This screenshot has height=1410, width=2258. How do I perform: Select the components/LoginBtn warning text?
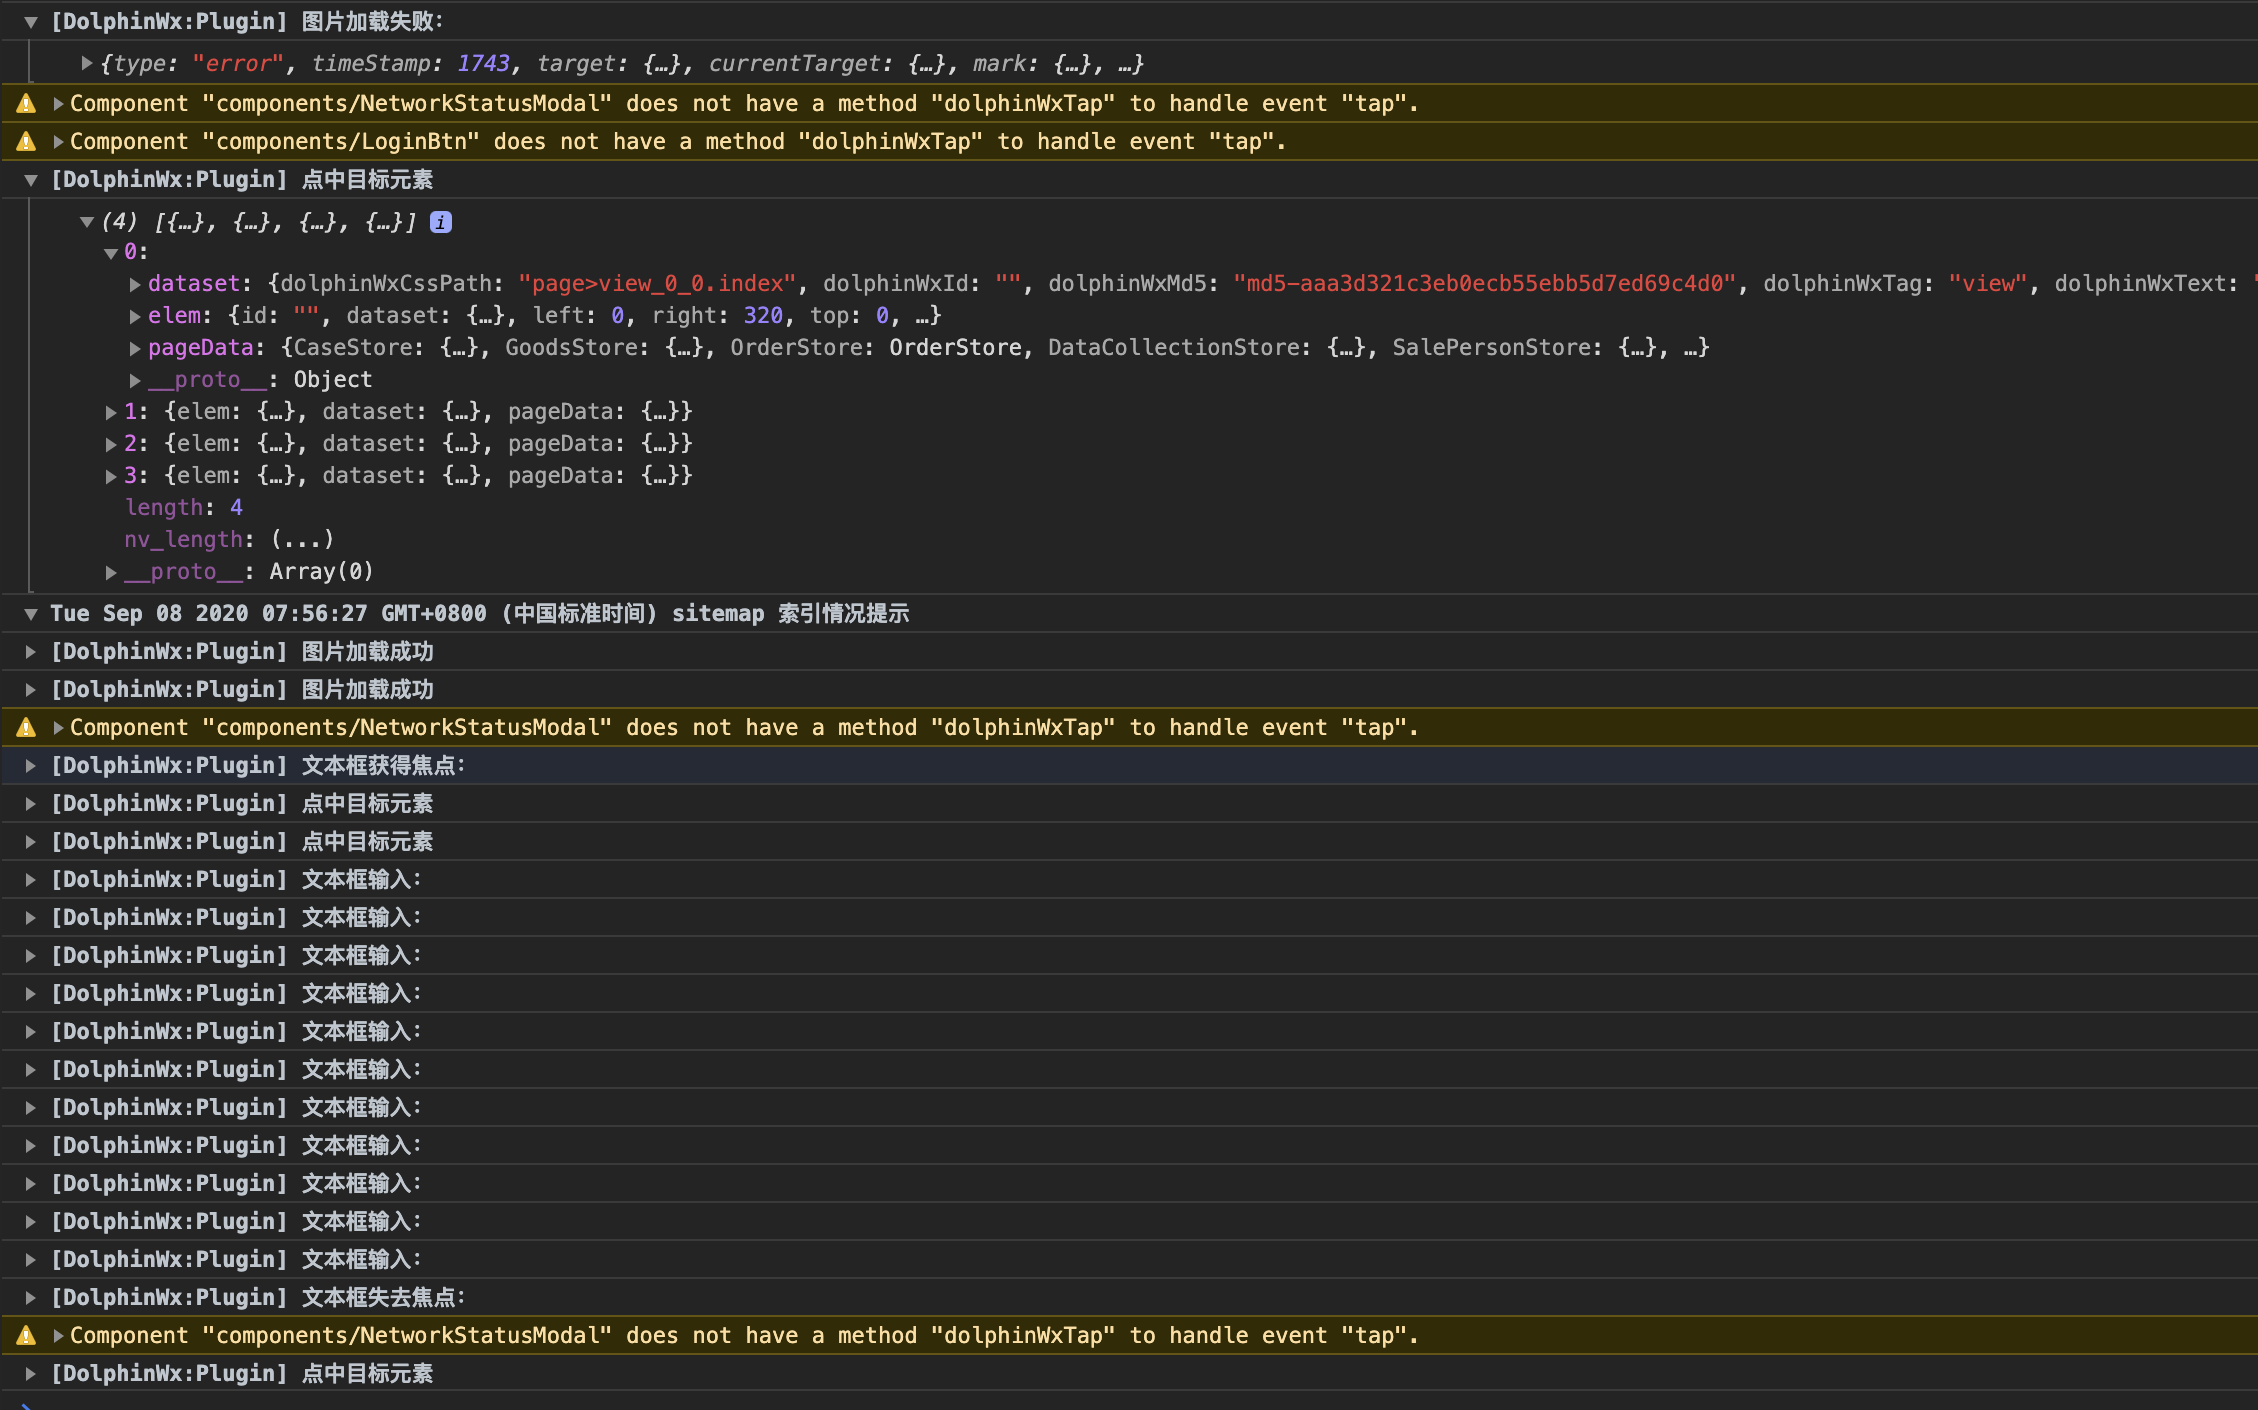point(678,142)
